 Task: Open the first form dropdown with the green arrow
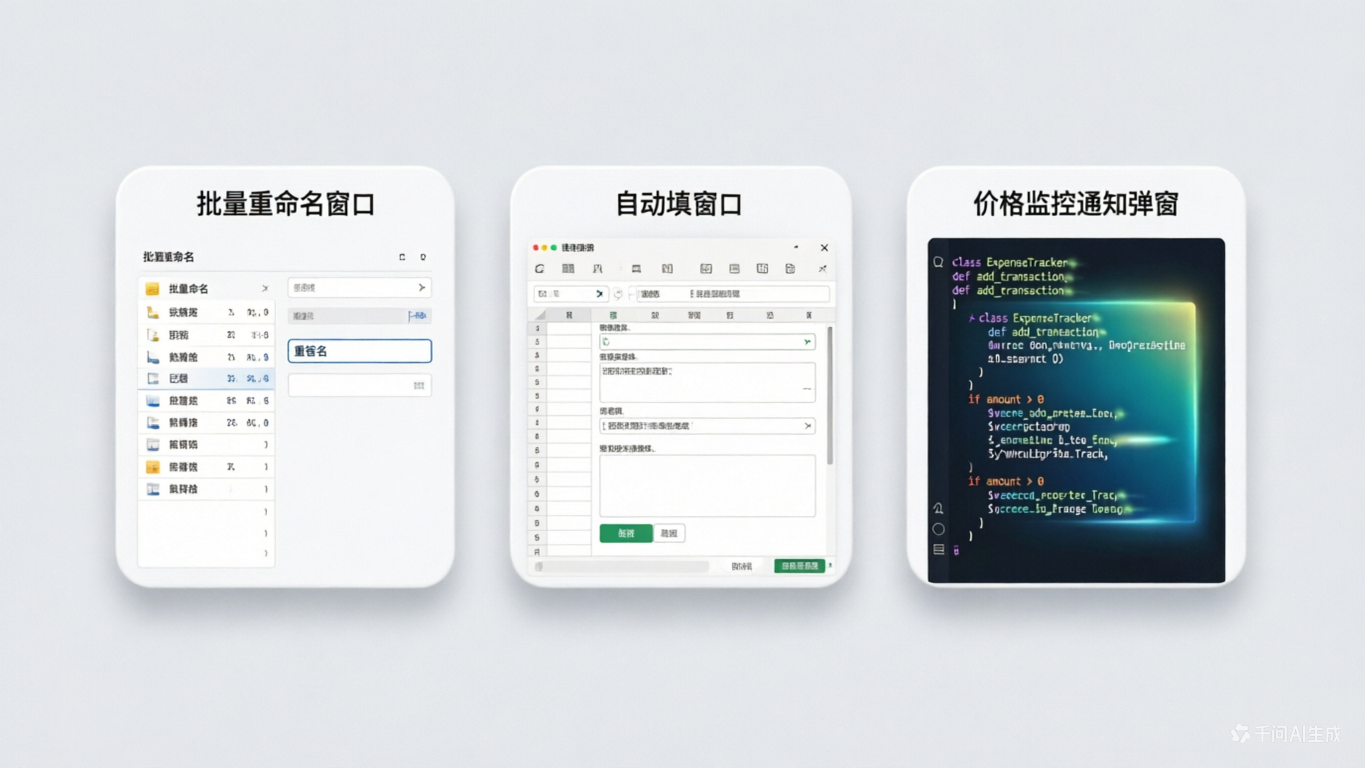coord(707,342)
